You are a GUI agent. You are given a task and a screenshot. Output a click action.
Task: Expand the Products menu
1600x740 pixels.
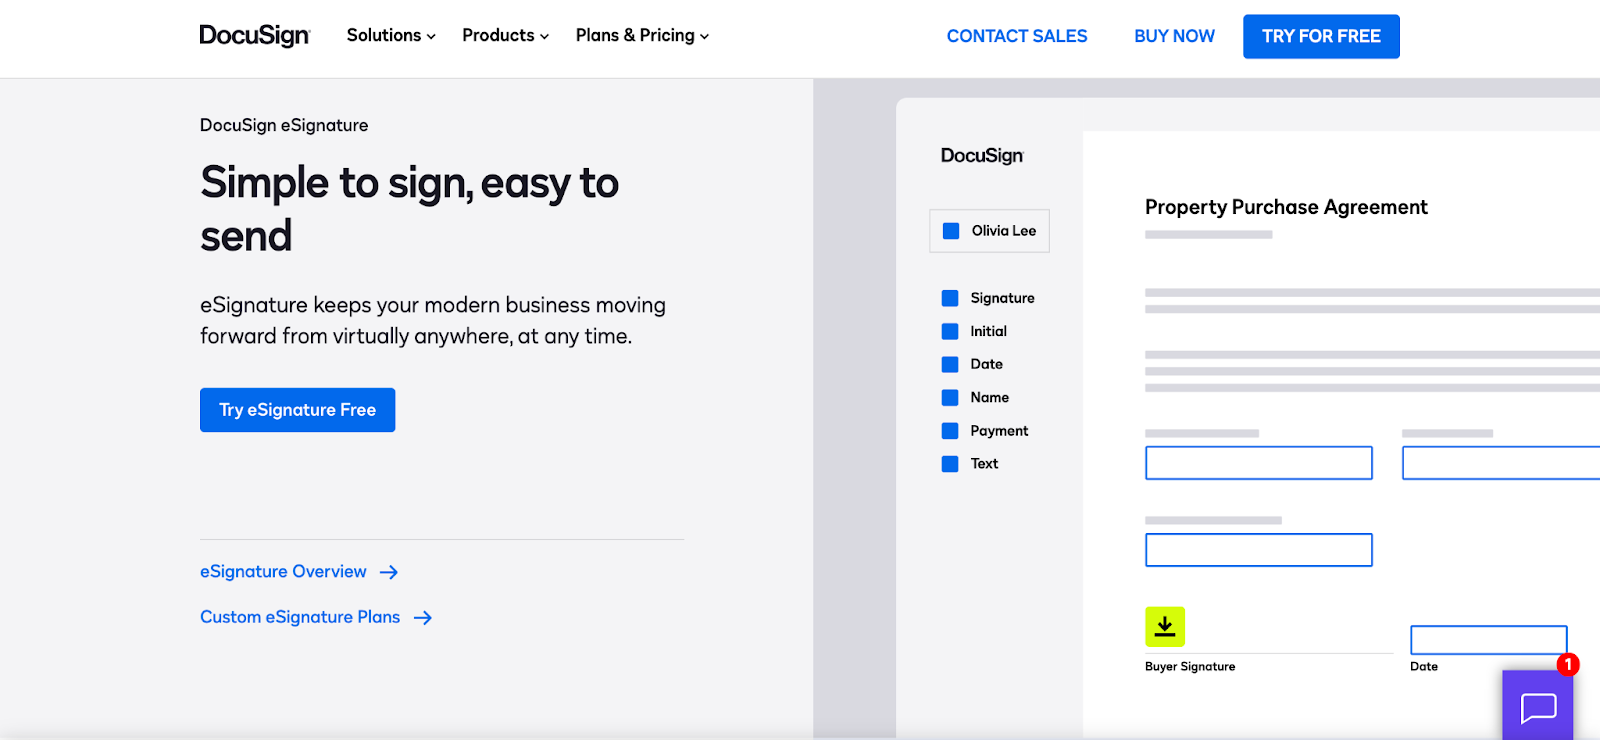coord(505,36)
